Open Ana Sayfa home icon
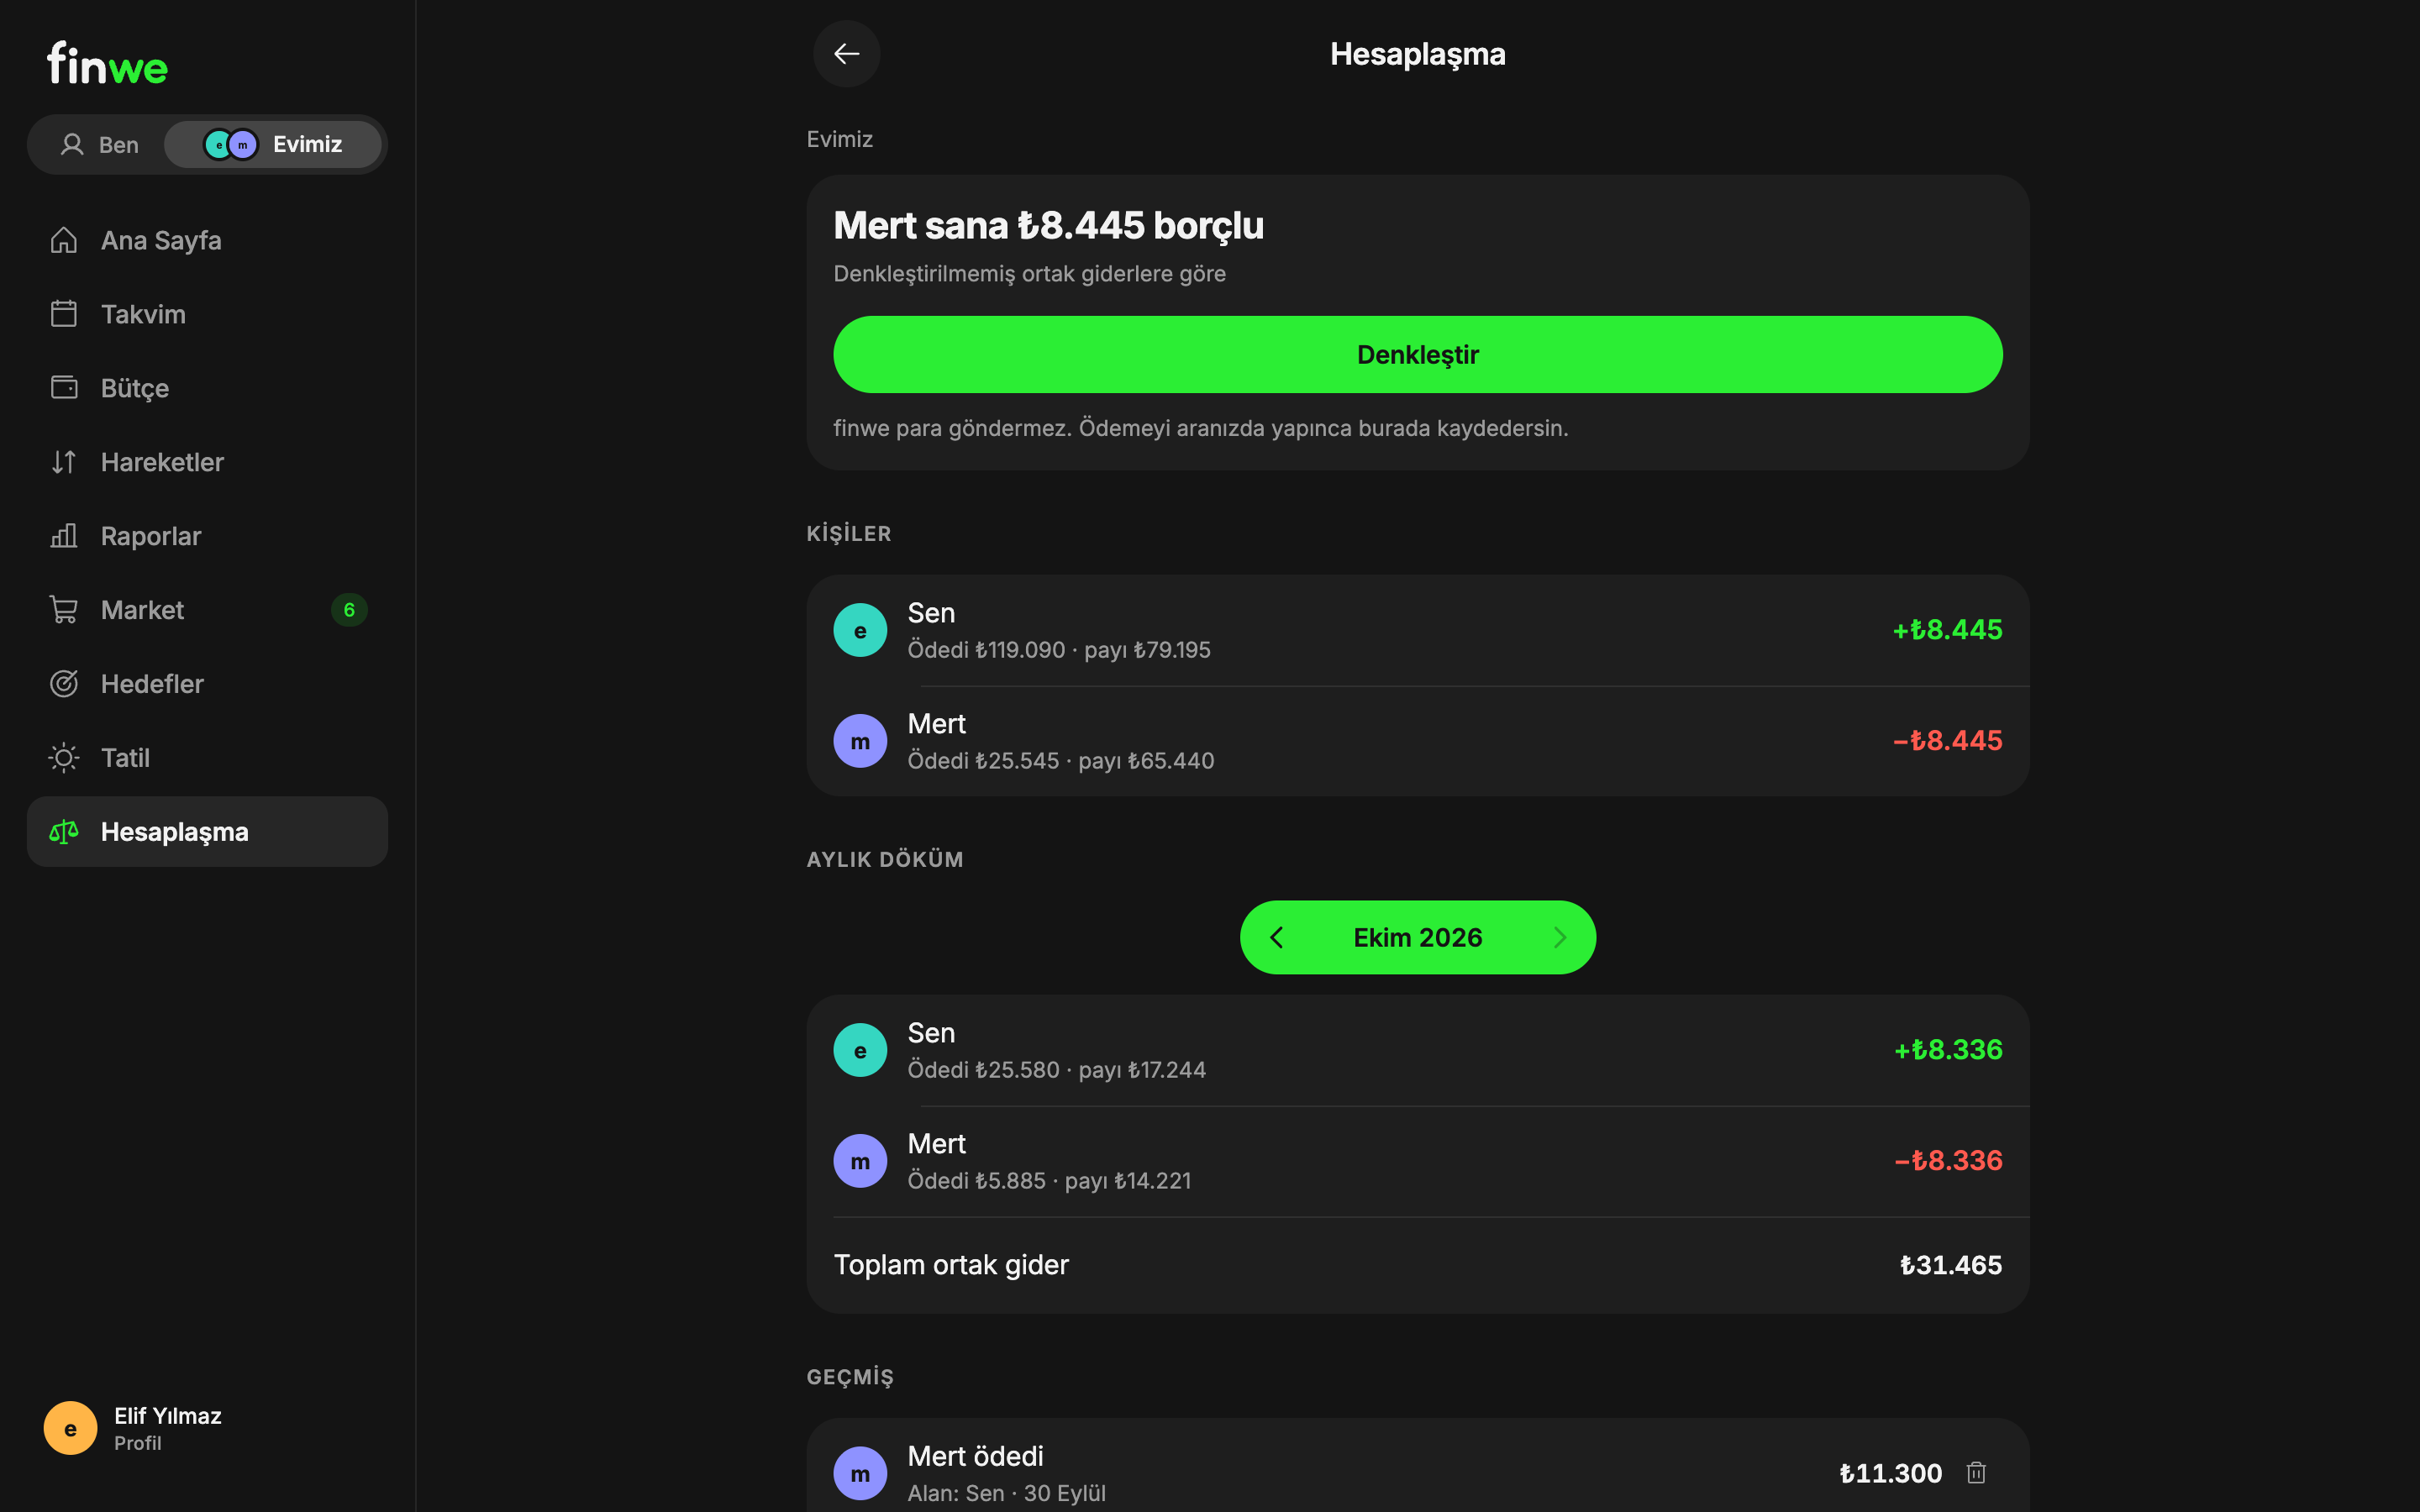The width and height of the screenshot is (2420, 1512). pos(64,240)
